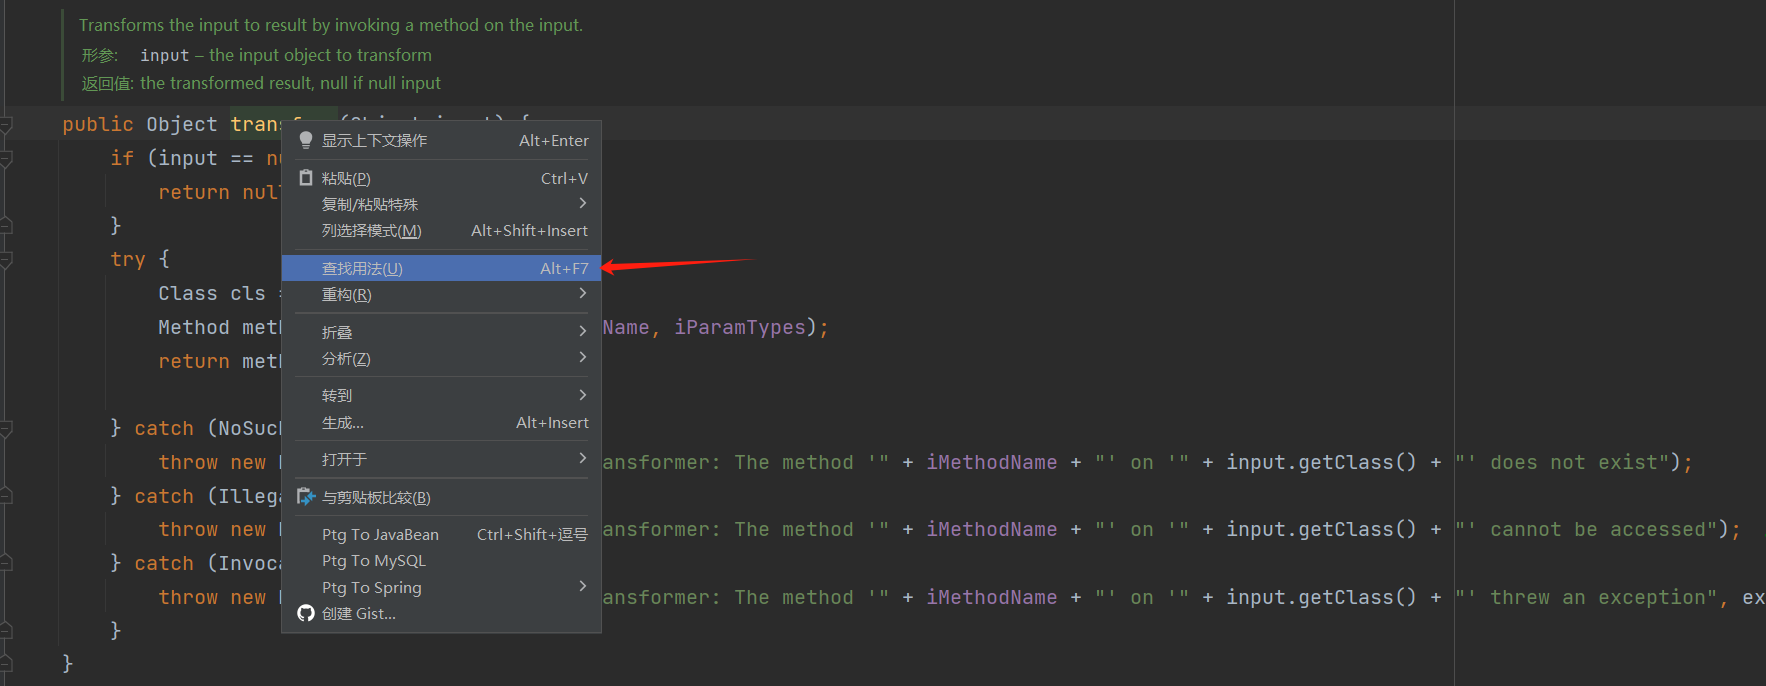The image size is (1766, 686).
Task: Toggle the fold marker on the 'catch (Invoca' line
Action: 6,564
